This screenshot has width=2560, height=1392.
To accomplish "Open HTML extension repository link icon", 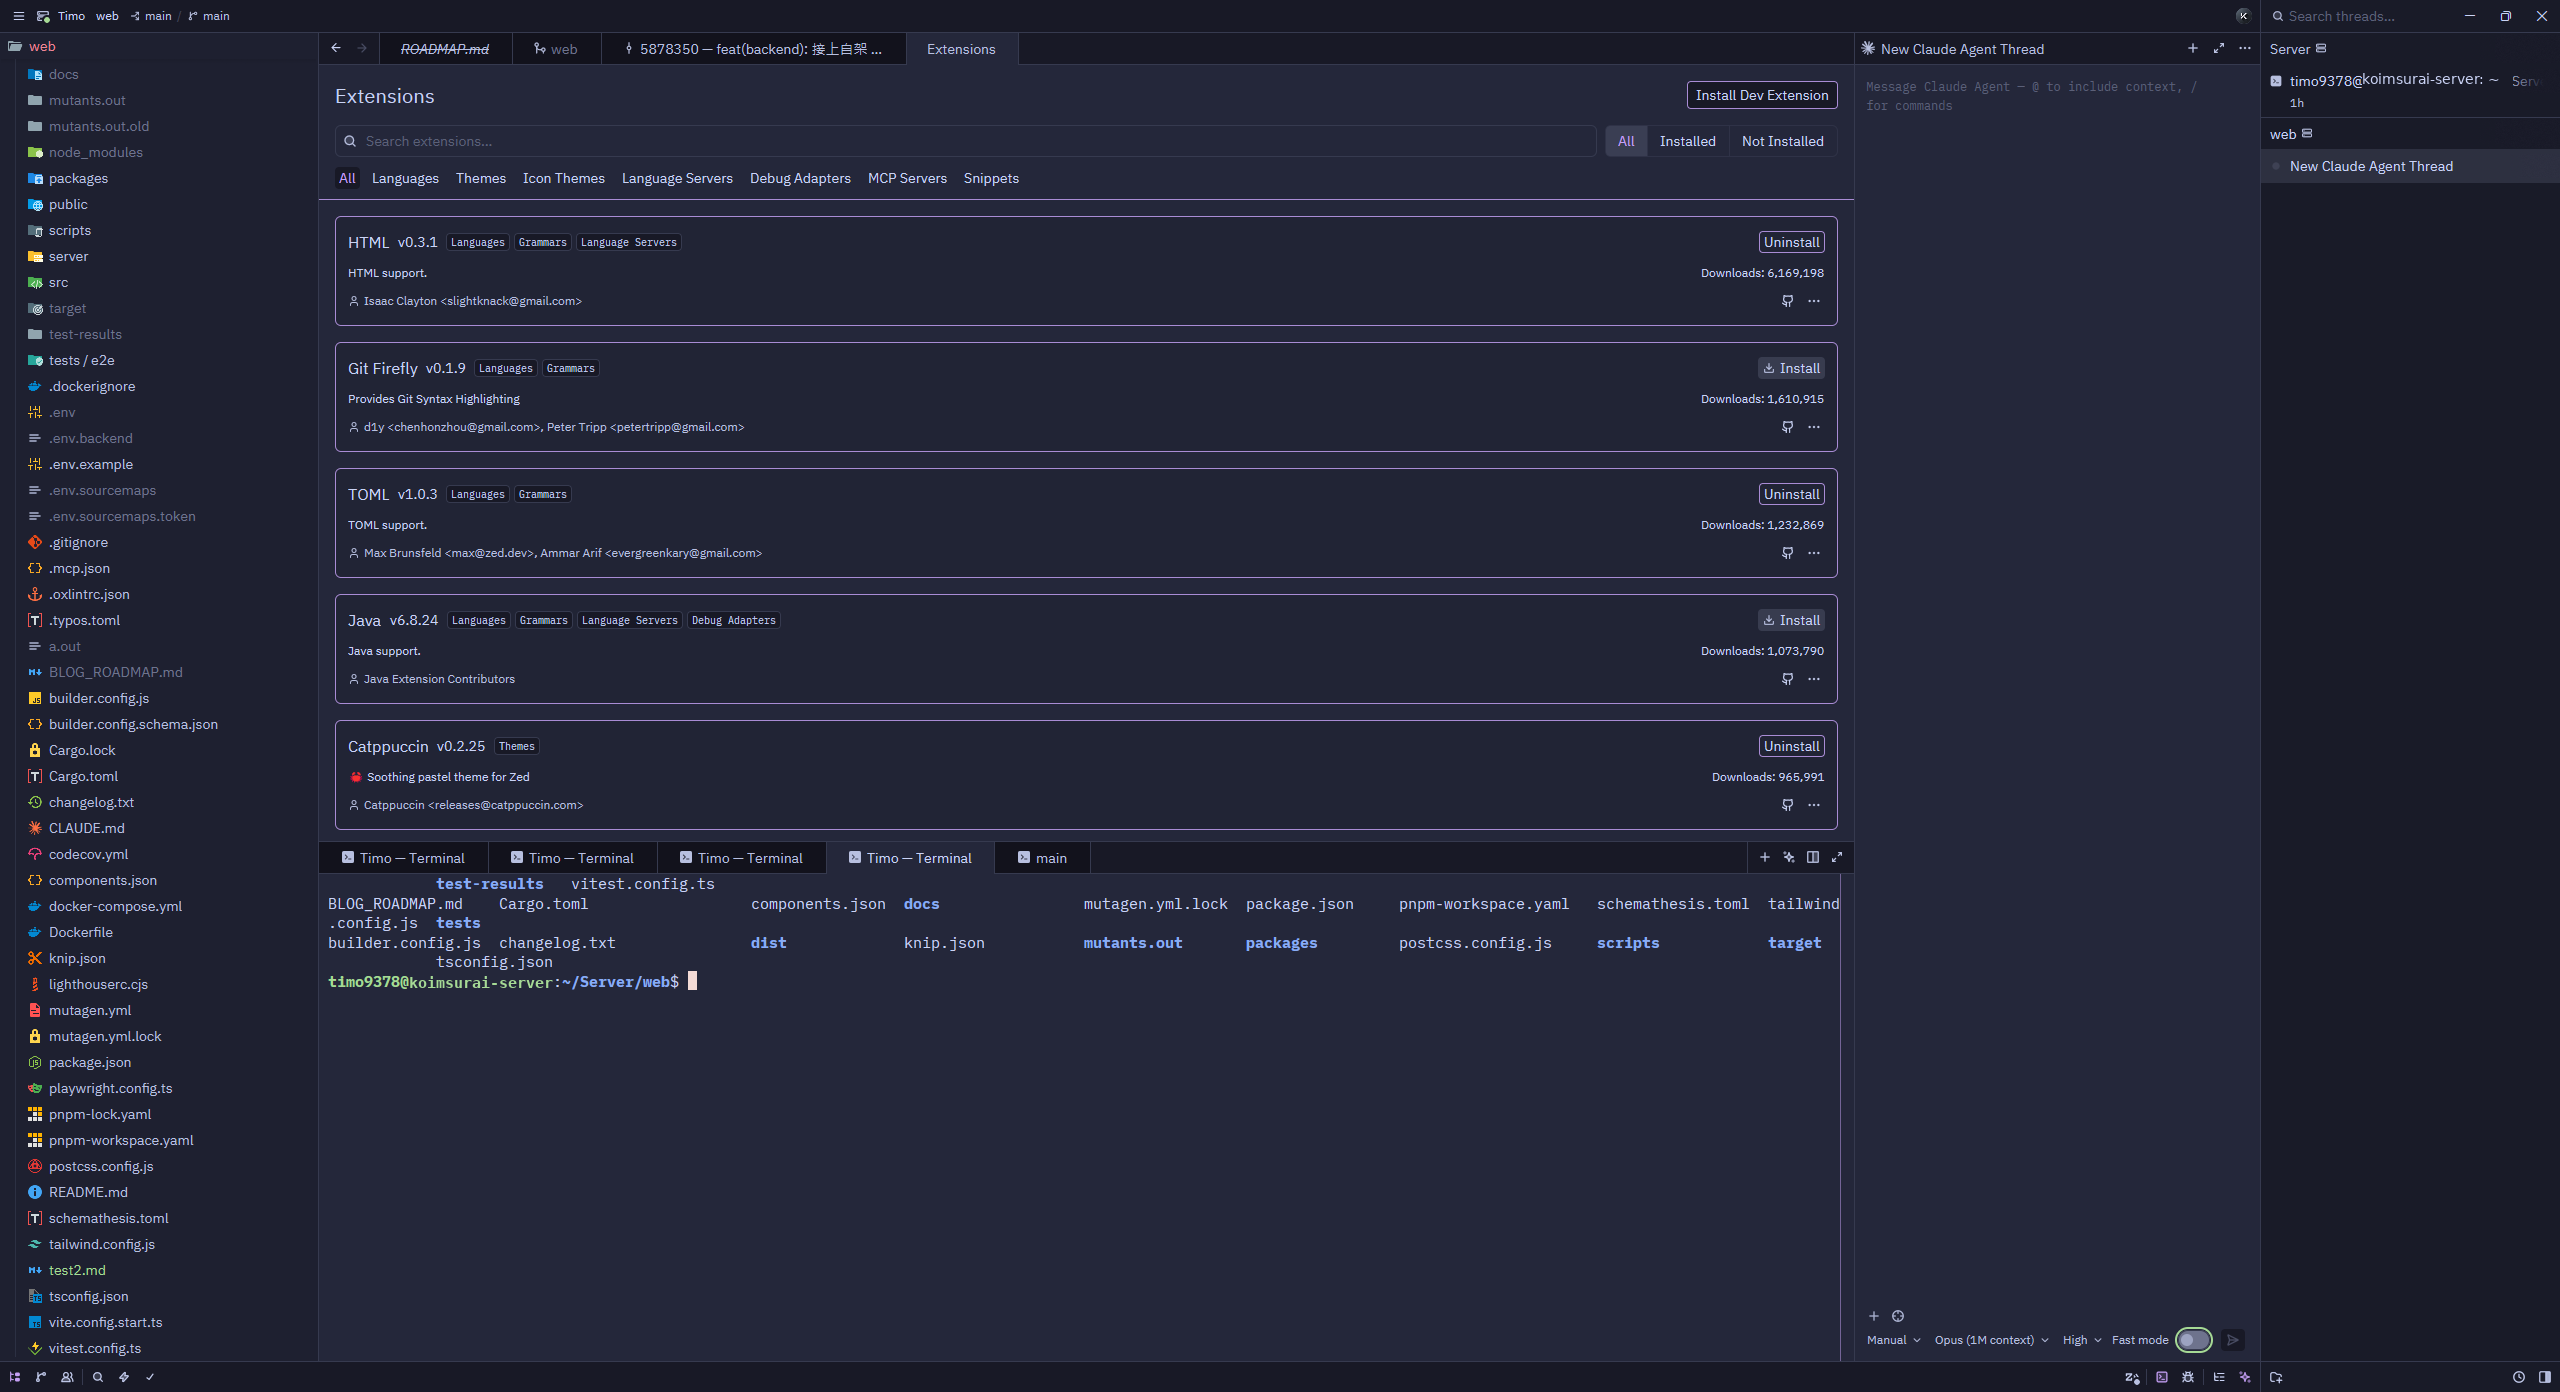I will [1788, 301].
